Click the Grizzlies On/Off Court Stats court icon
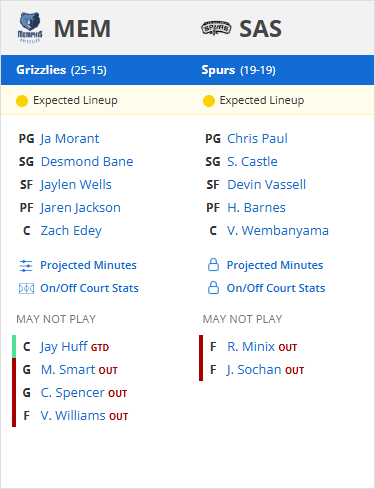Viewport: 375px width, 489px height. [26, 288]
